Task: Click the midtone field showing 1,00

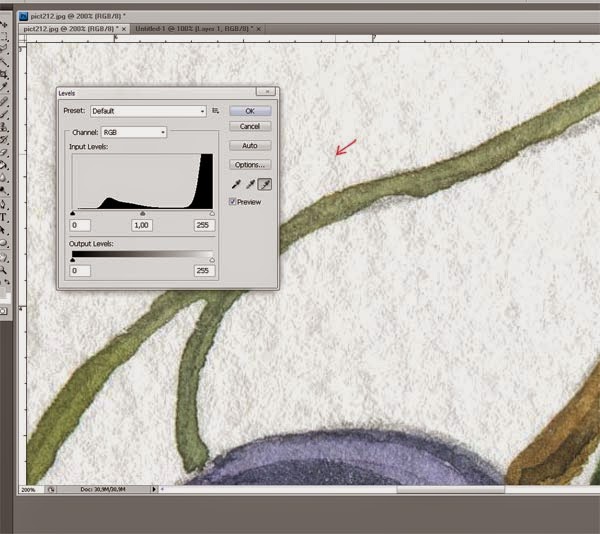Action: (x=142, y=225)
